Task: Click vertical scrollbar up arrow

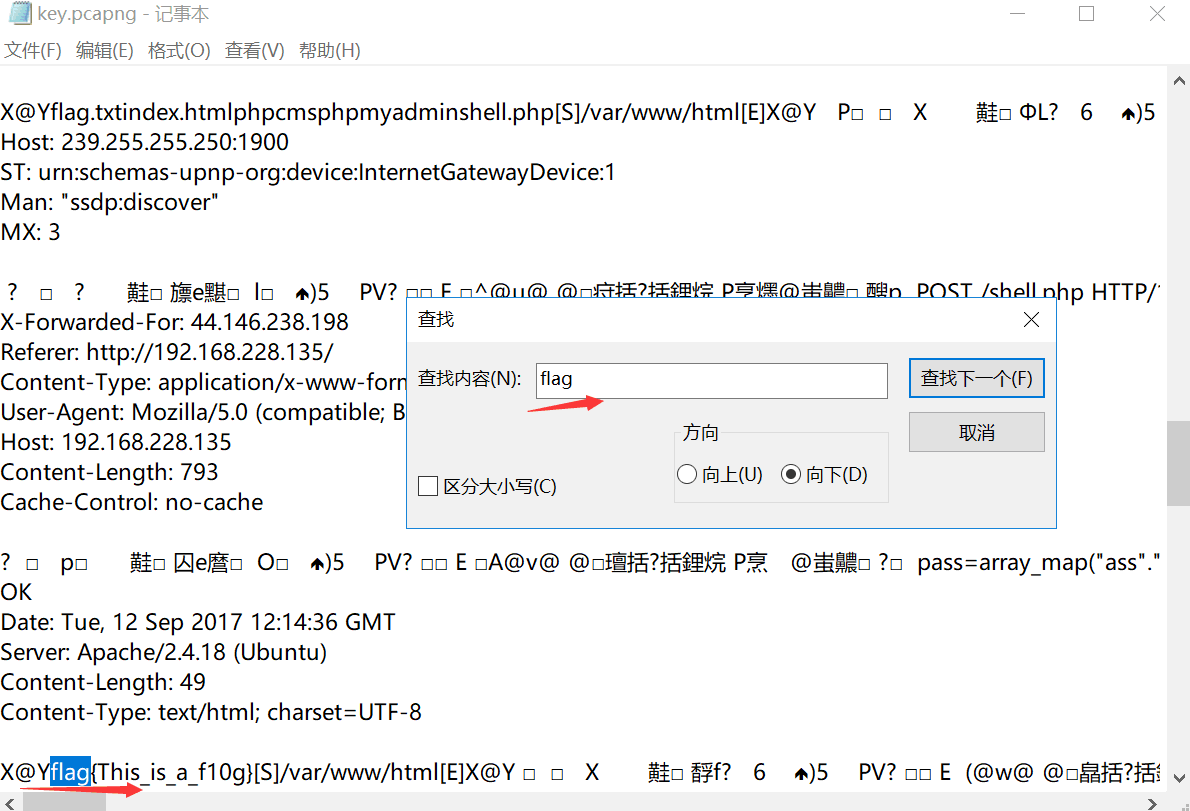Action: tap(1179, 80)
